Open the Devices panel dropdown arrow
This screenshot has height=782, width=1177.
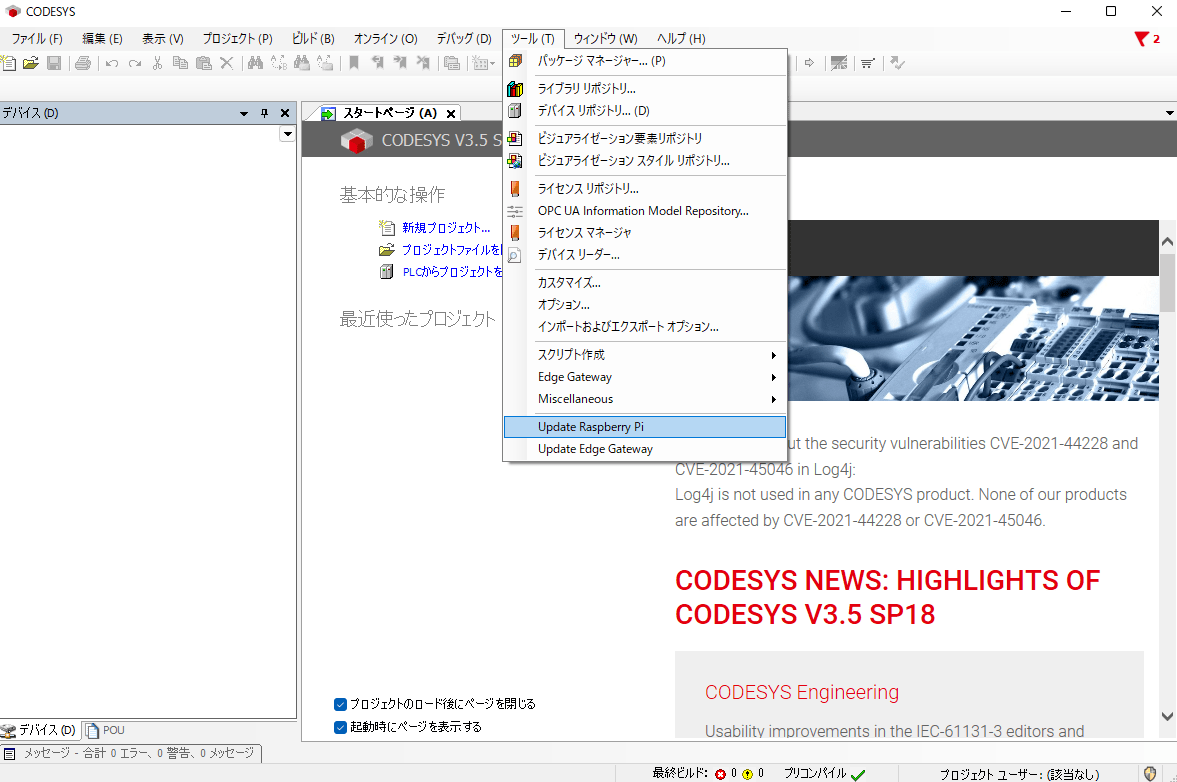(x=244, y=113)
